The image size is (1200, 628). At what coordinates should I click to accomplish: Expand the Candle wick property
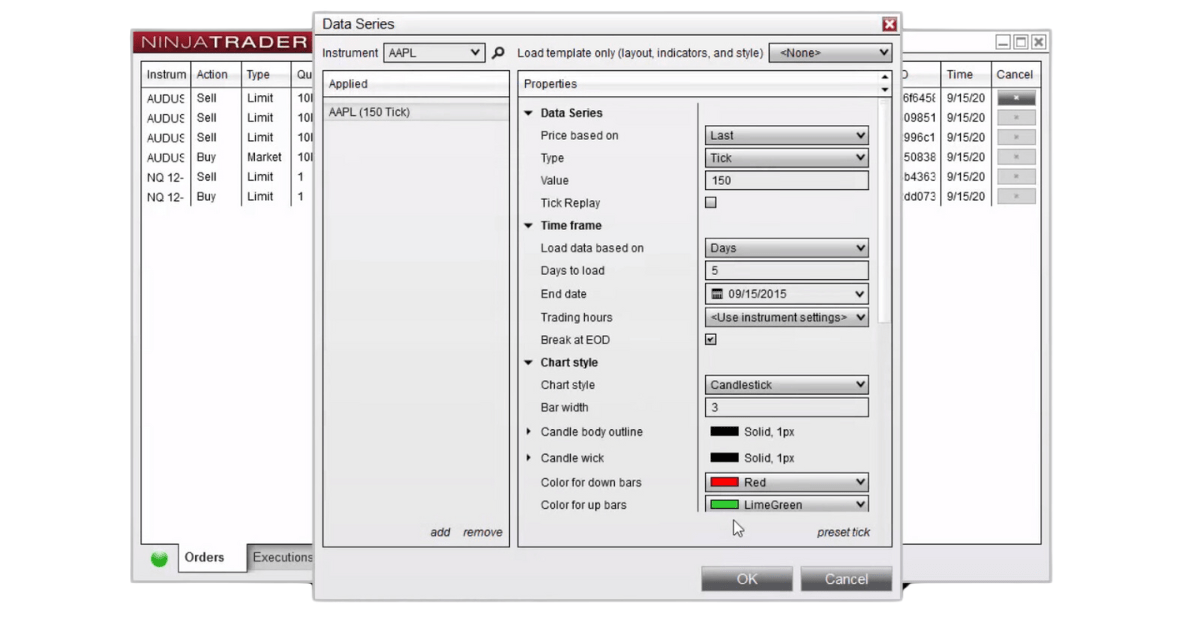coord(529,458)
